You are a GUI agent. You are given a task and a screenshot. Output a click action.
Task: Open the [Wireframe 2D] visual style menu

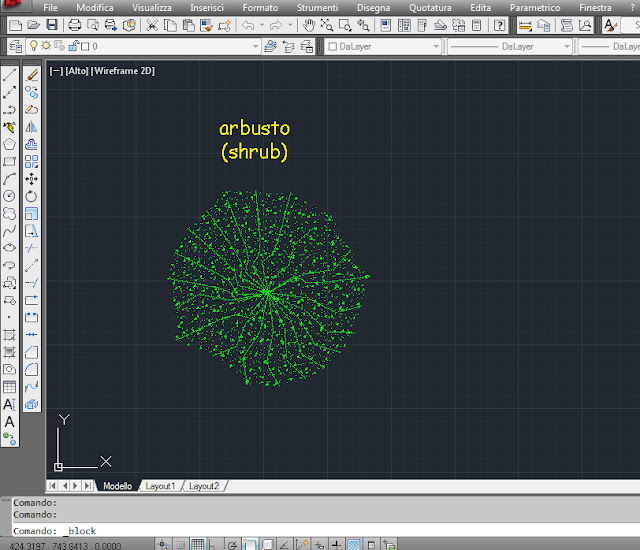click(x=123, y=71)
